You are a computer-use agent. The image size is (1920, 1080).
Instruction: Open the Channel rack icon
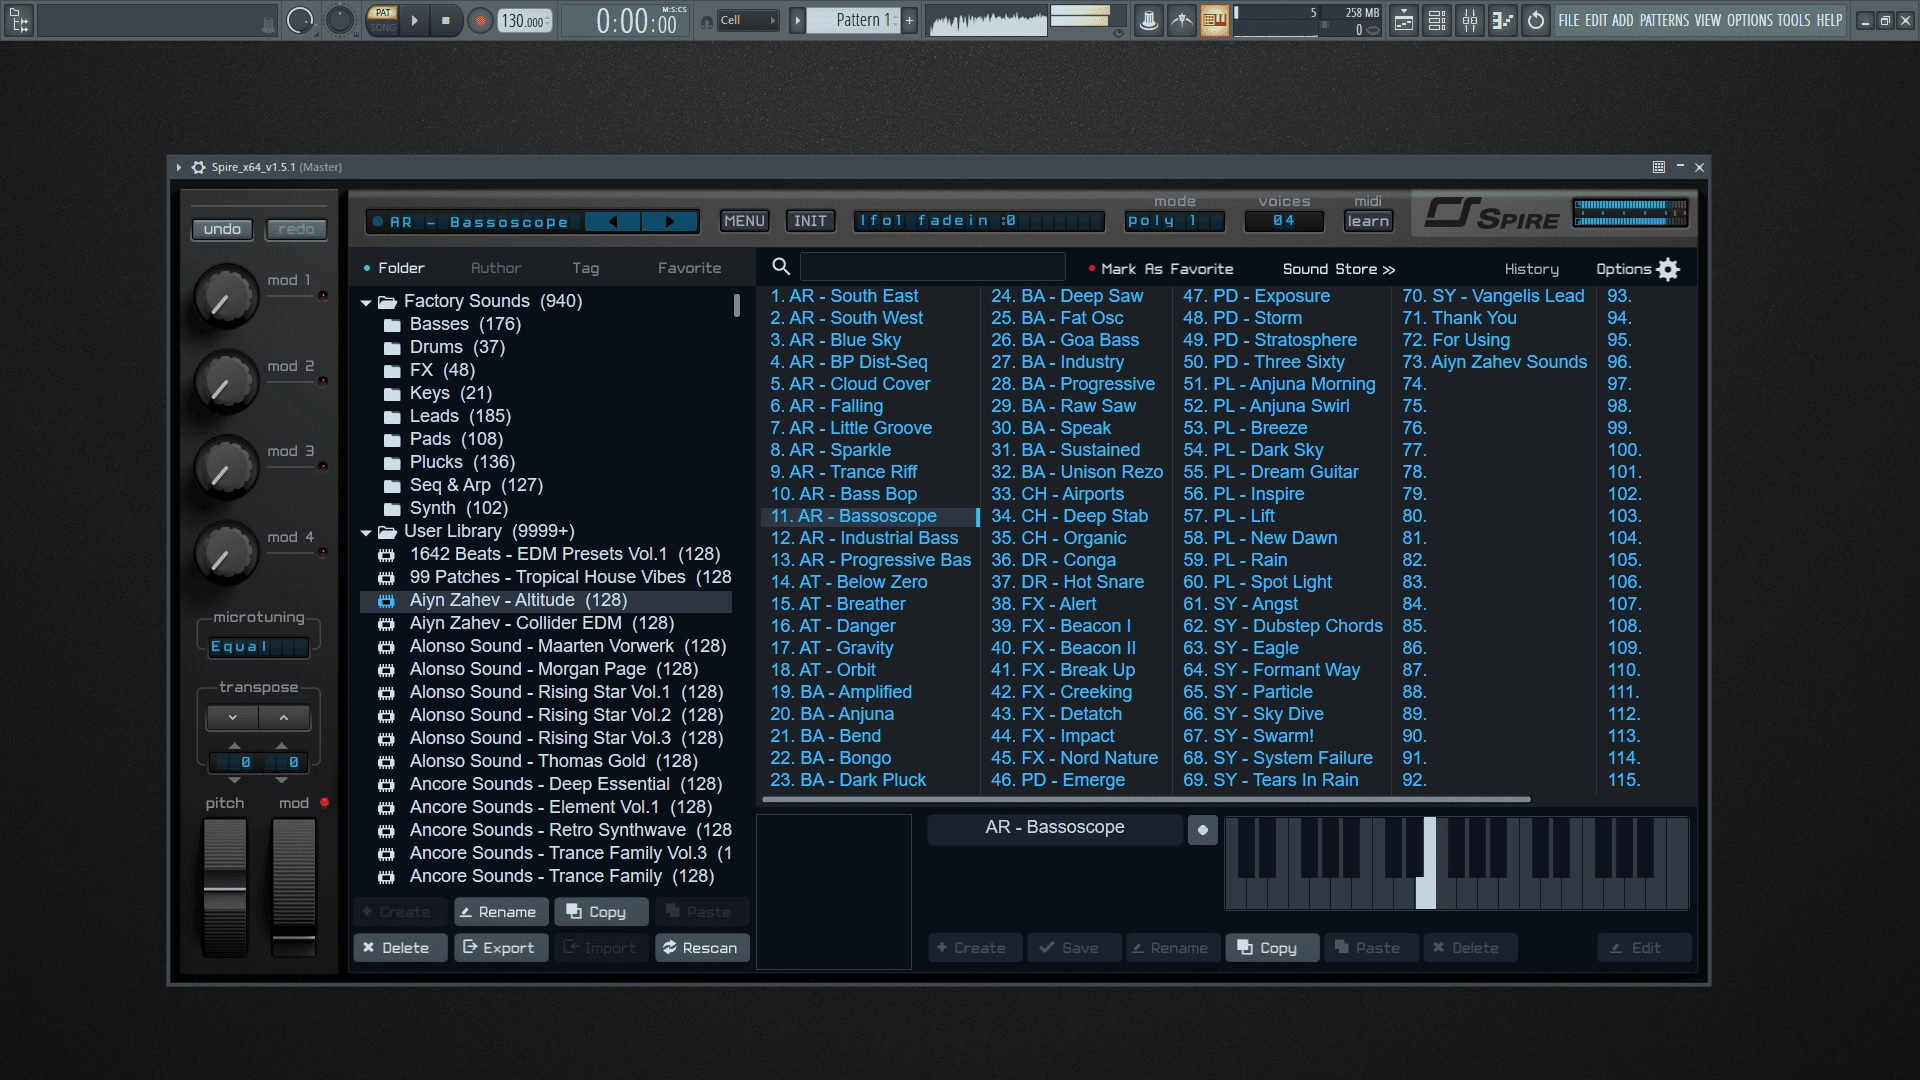click(1437, 20)
